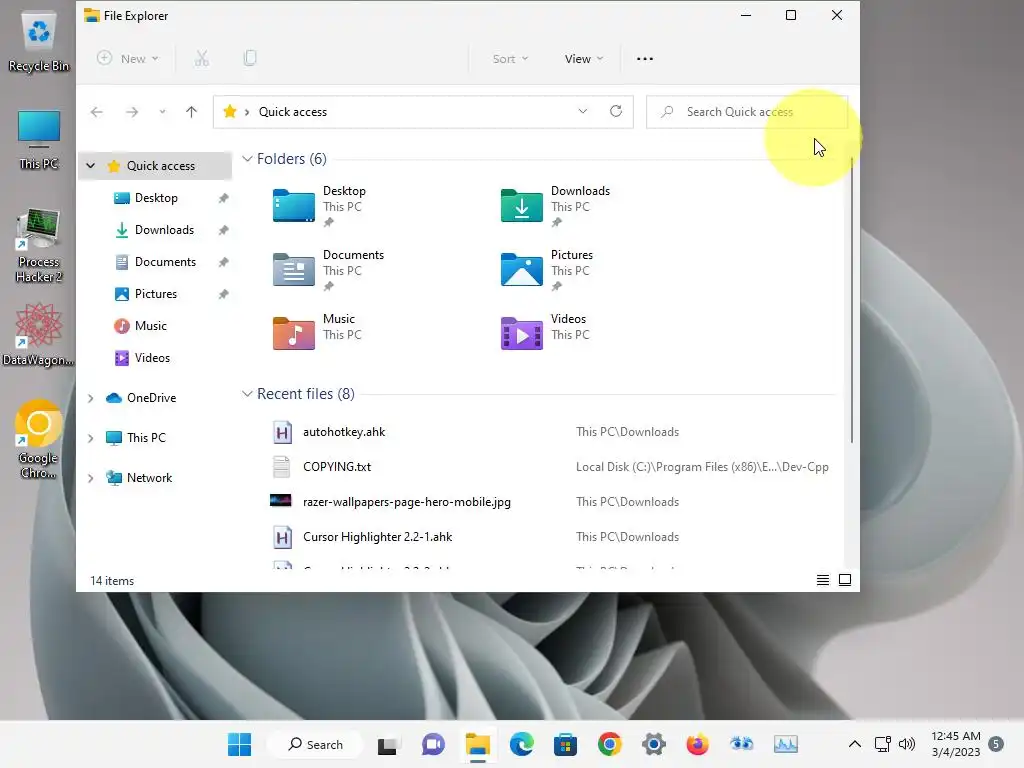Image resolution: width=1024 pixels, height=768 pixels.
Task: Click pin icon next to Documents in sidebar
Action: pos(223,262)
